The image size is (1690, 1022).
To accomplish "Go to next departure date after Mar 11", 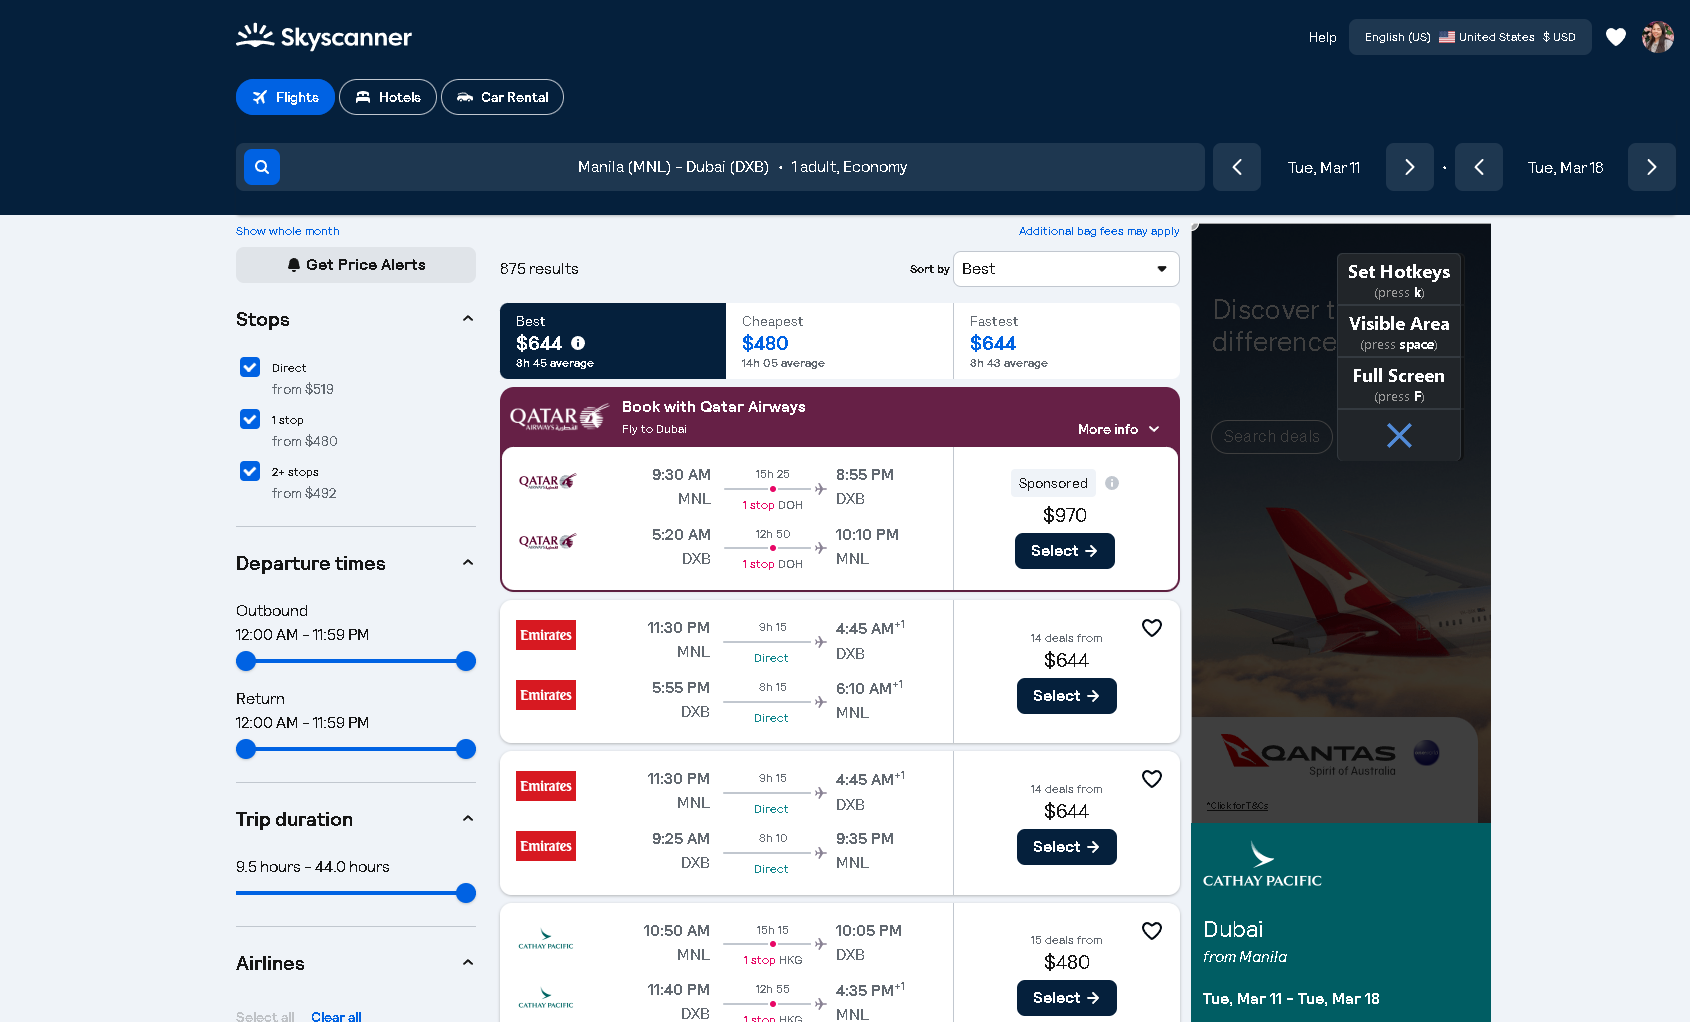I will (x=1410, y=167).
